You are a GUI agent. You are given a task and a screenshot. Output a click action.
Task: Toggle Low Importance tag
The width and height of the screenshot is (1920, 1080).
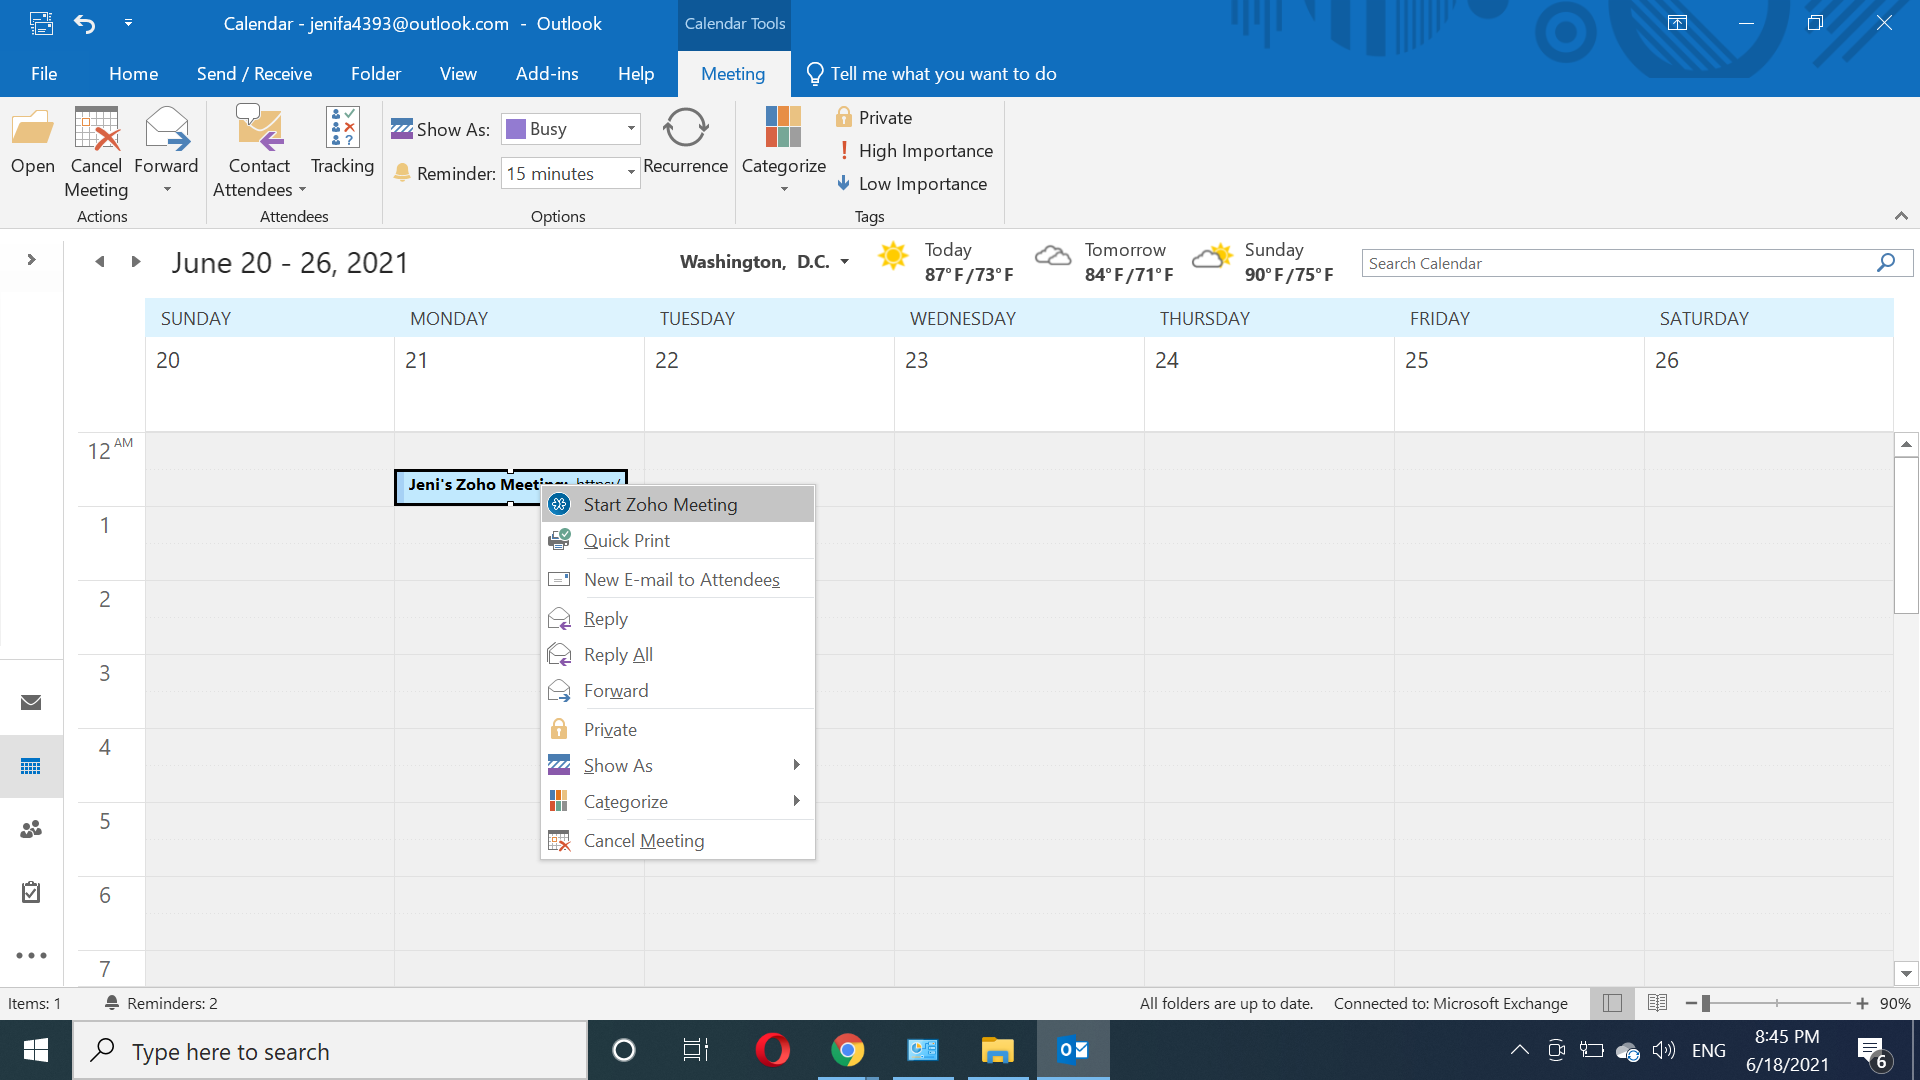click(x=912, y=184)
